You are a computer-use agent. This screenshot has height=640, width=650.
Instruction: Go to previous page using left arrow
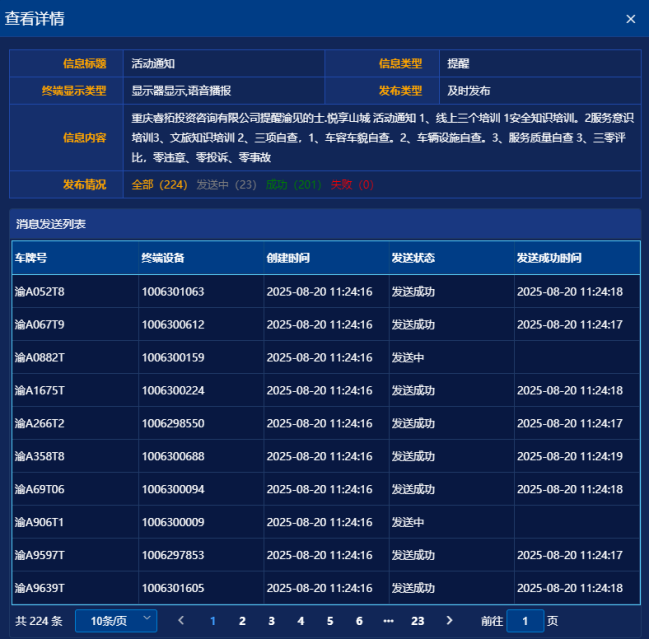181,621
